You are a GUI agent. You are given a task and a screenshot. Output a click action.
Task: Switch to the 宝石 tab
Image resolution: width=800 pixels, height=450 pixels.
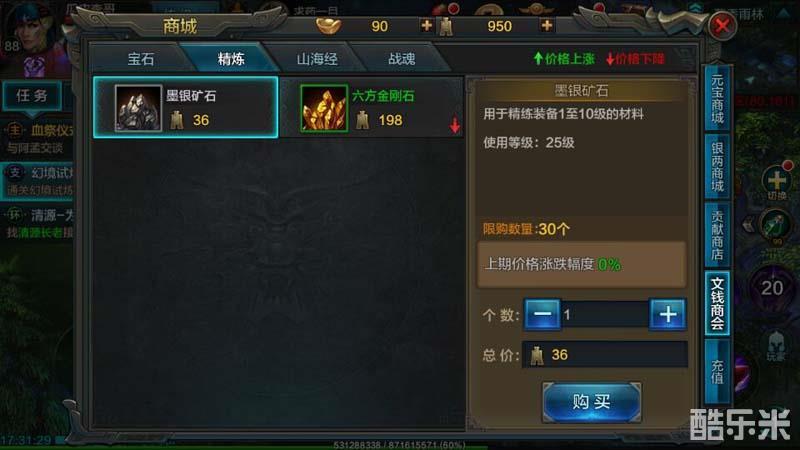click(141, 59)
